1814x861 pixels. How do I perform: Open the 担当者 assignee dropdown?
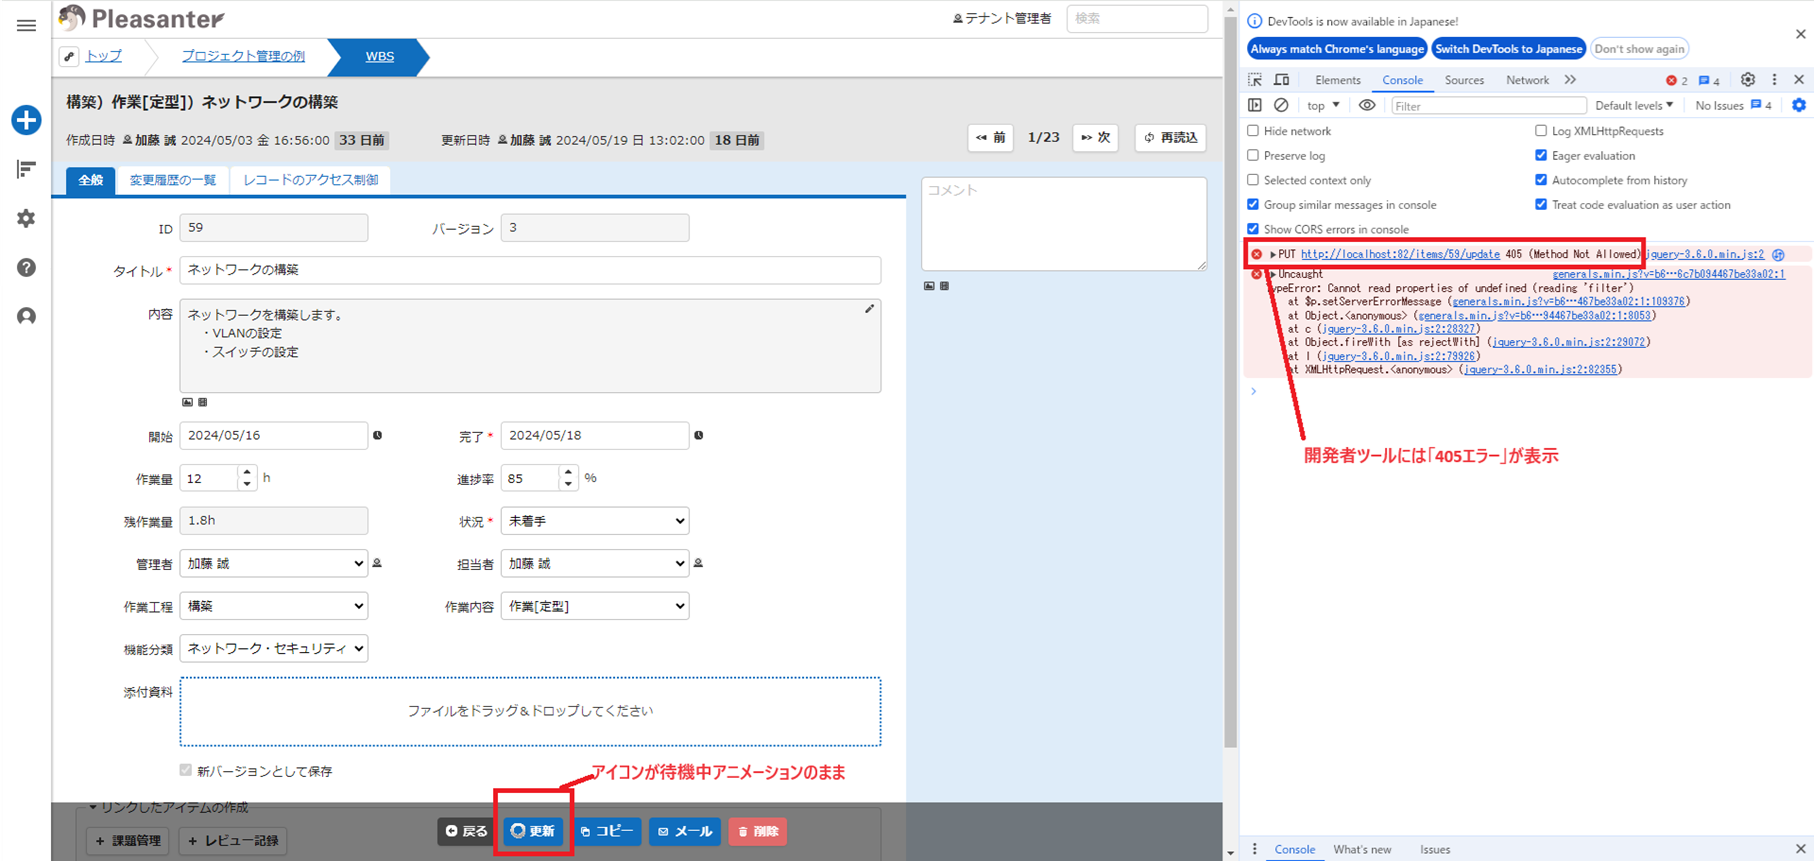595,563
